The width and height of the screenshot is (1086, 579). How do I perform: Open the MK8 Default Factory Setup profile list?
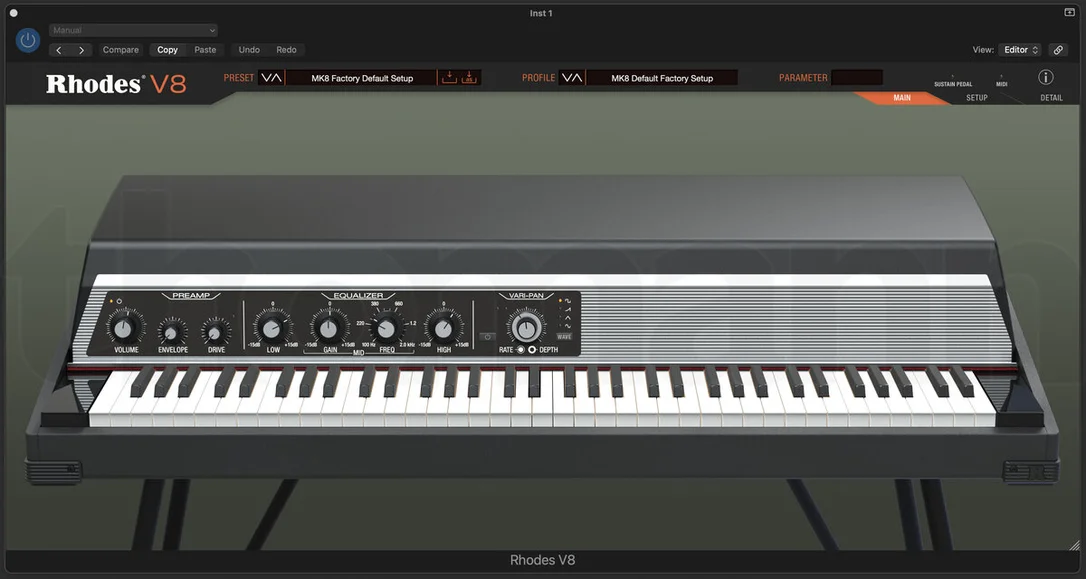(x=662, y=78)
